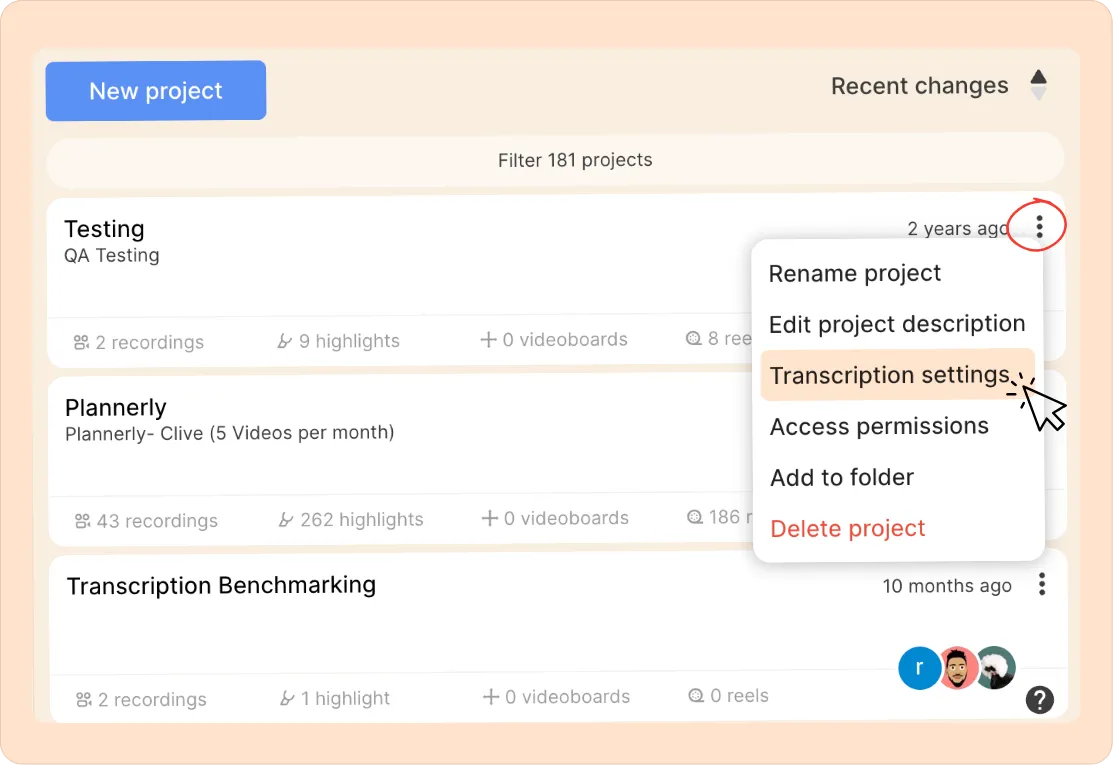Click the three-dot menu on Testing project

point(1040,228)
